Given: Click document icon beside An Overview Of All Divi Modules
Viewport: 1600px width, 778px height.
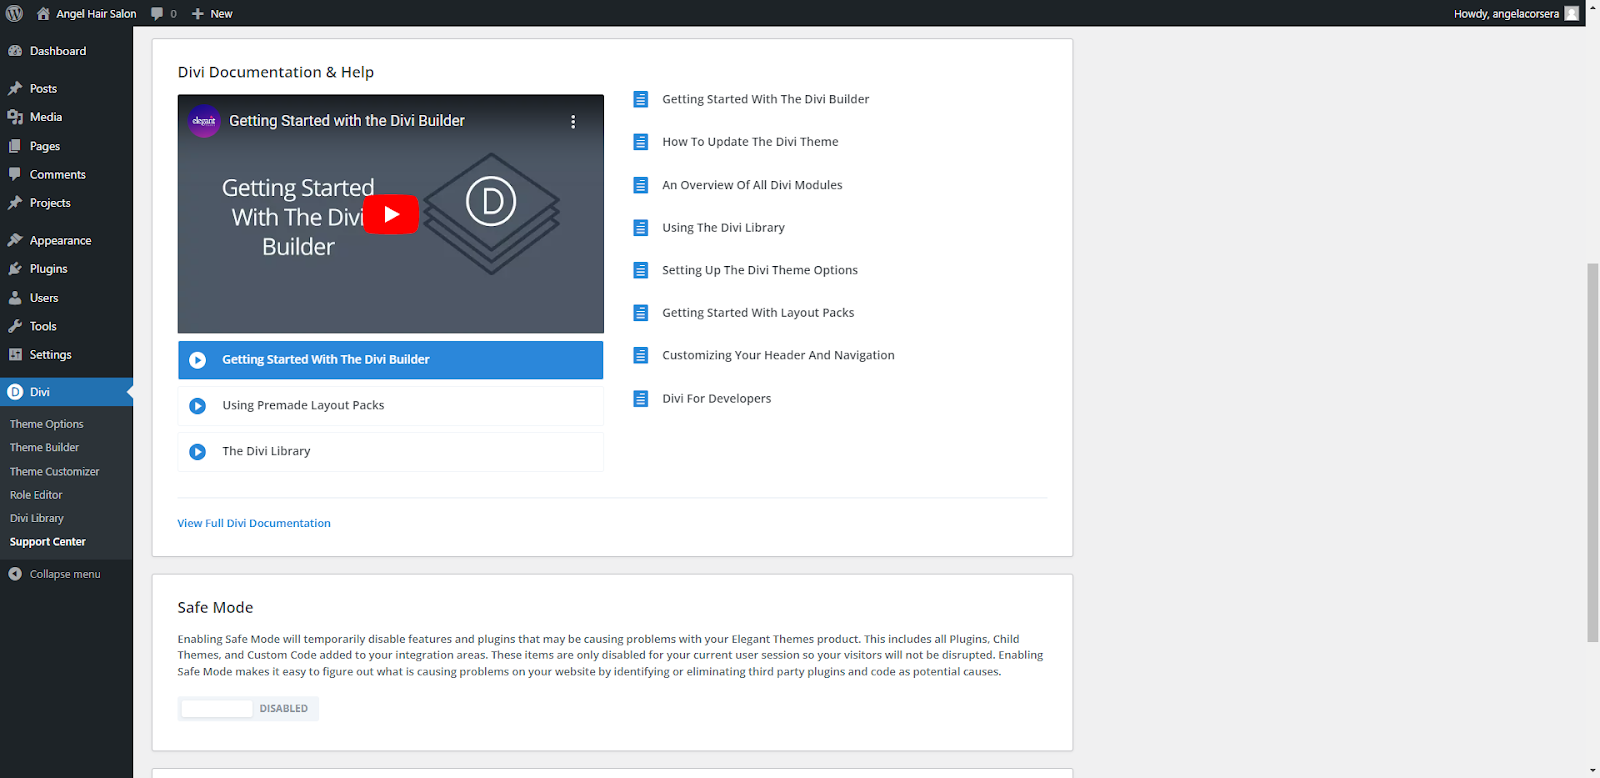Looking at the screenshot, I should (641, 185).
